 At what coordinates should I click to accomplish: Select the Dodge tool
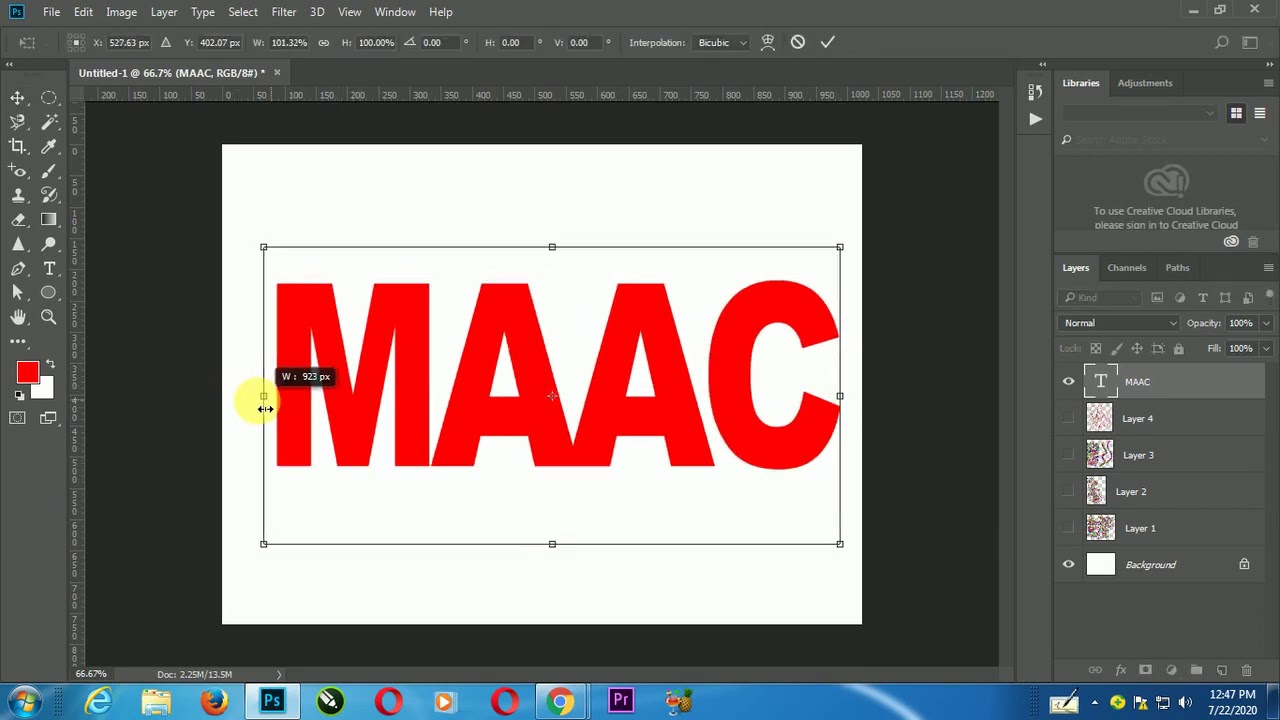coord(48,244)
